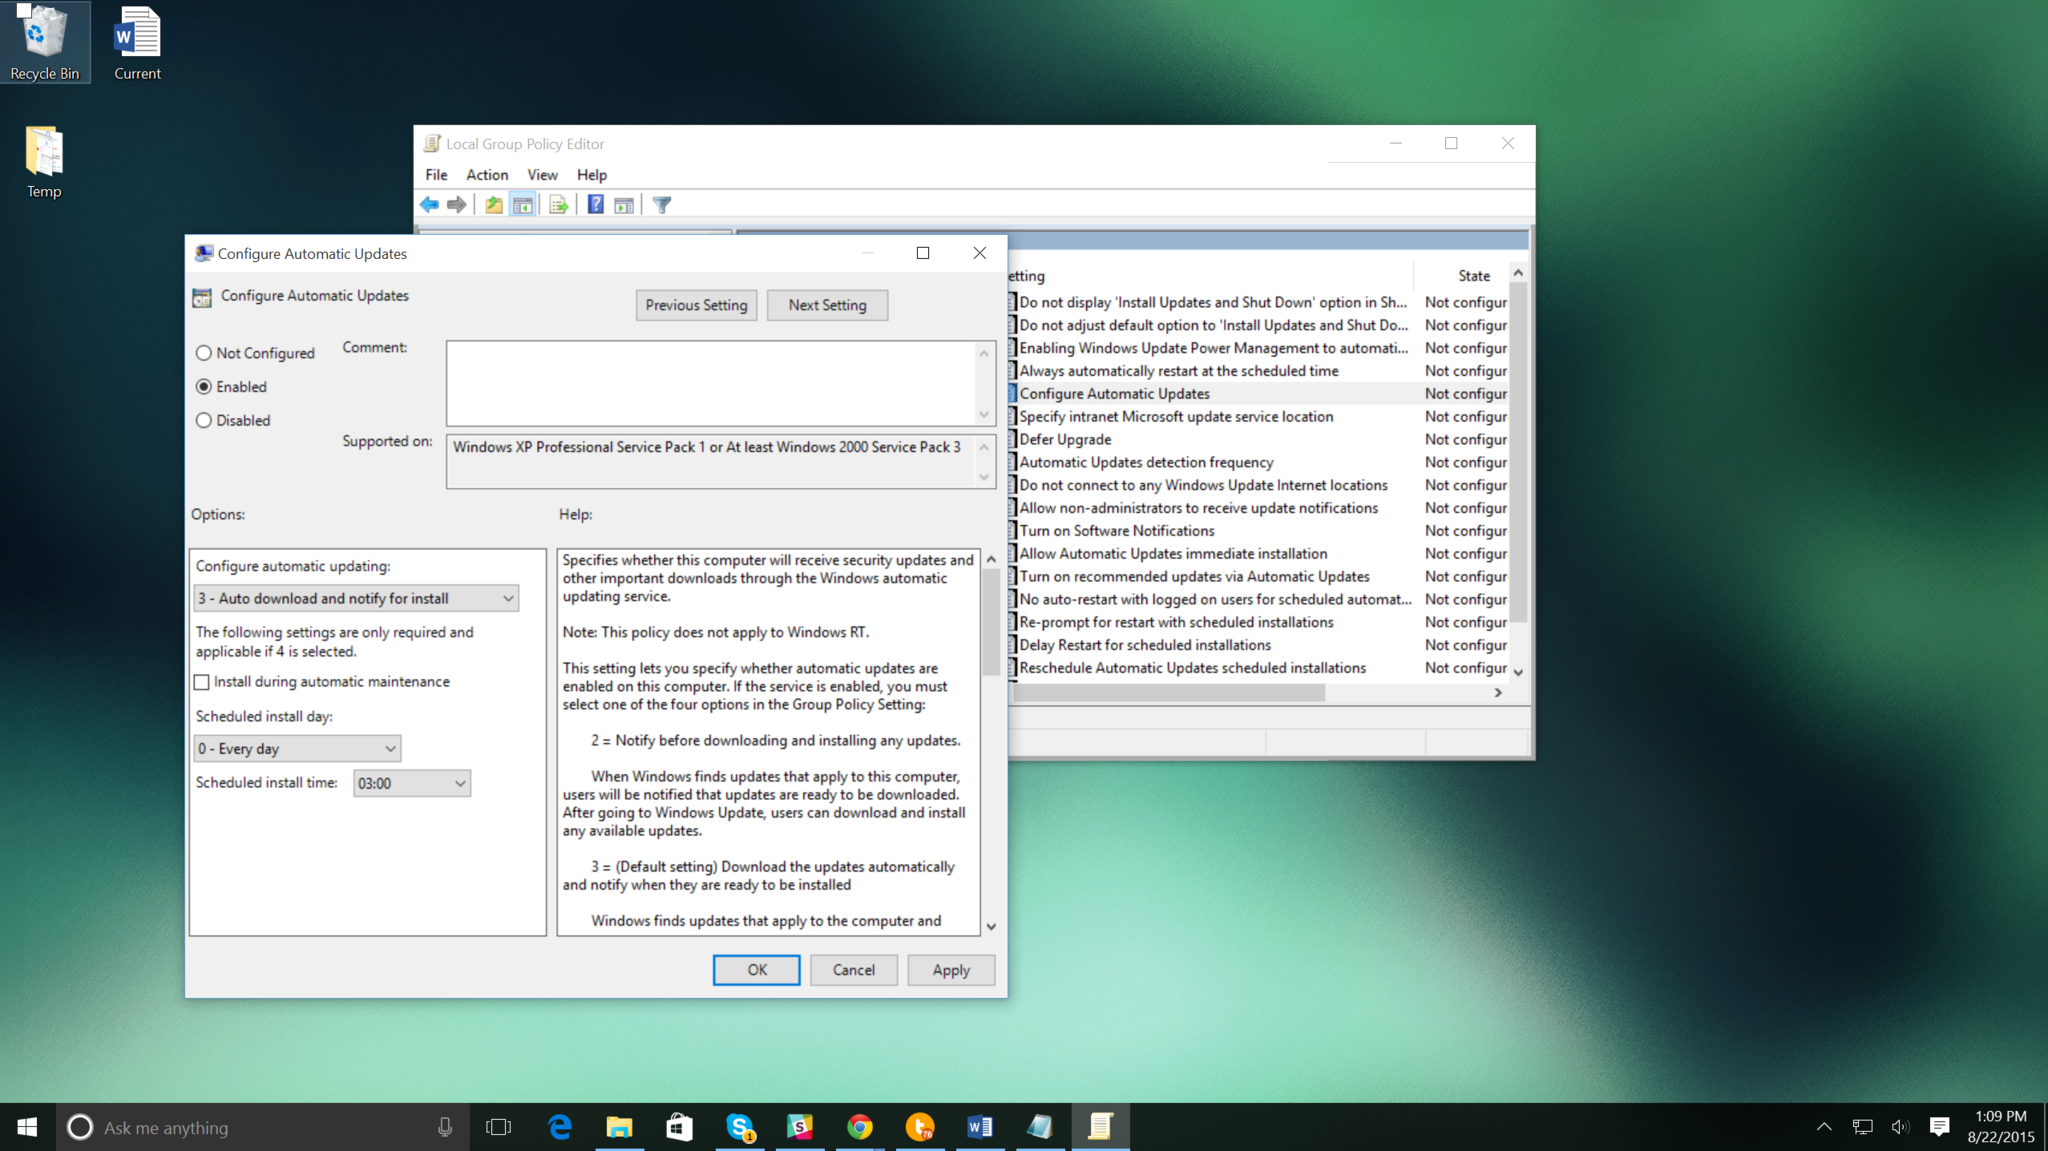
Task: Select the Enabled radio button
Action: pyautogui.click(x=201, y=386)
